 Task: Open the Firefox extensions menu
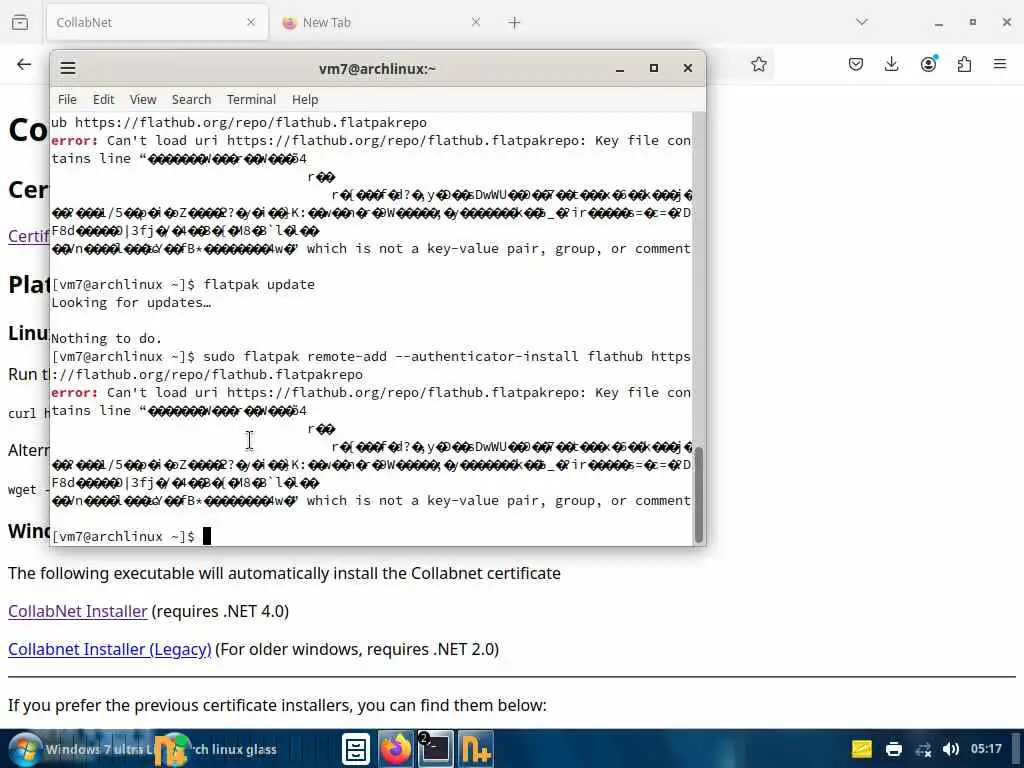964,64
